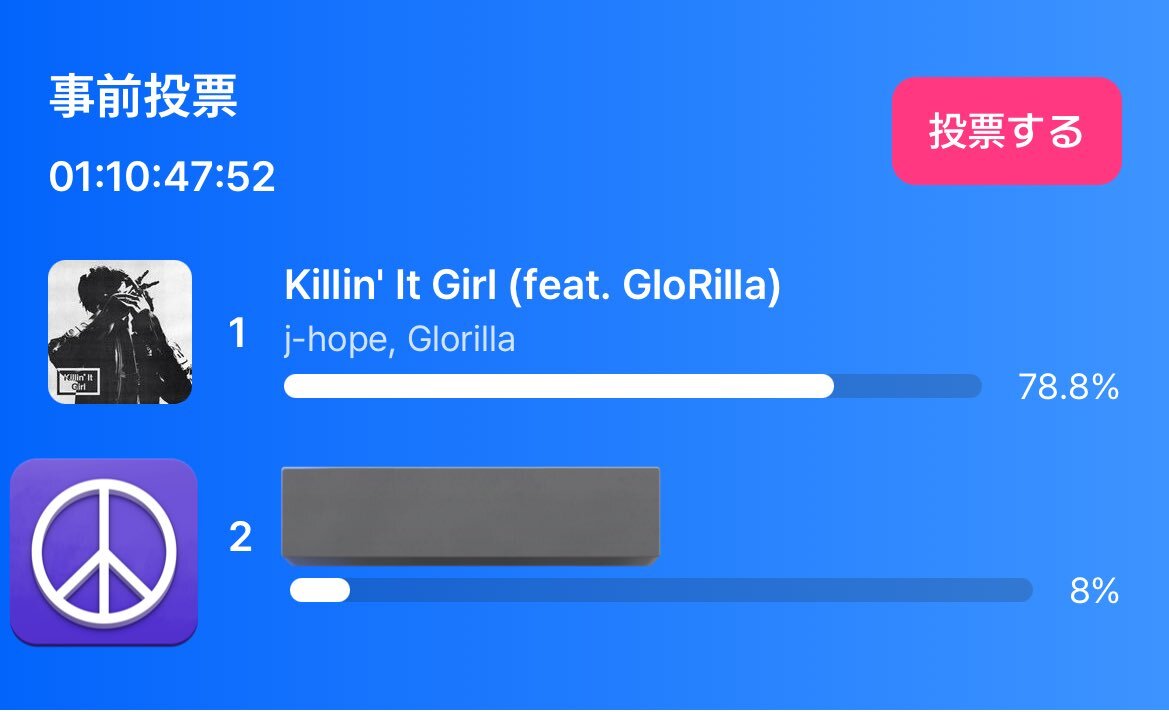Select the 8% vote percentage label
This screenshot has height=712, width=1169.
click(x=1094, y=590)
